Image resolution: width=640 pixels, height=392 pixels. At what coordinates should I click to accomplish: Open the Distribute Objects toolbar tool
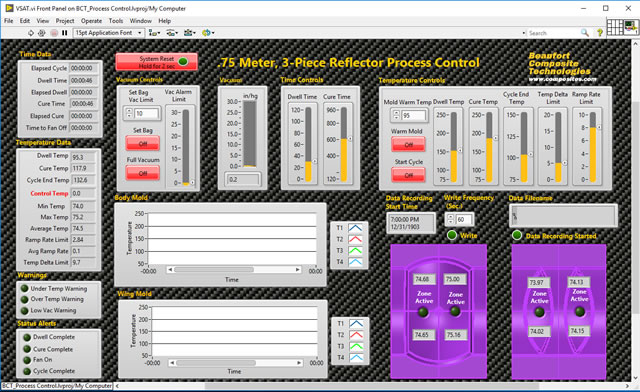tap(172, 33)
